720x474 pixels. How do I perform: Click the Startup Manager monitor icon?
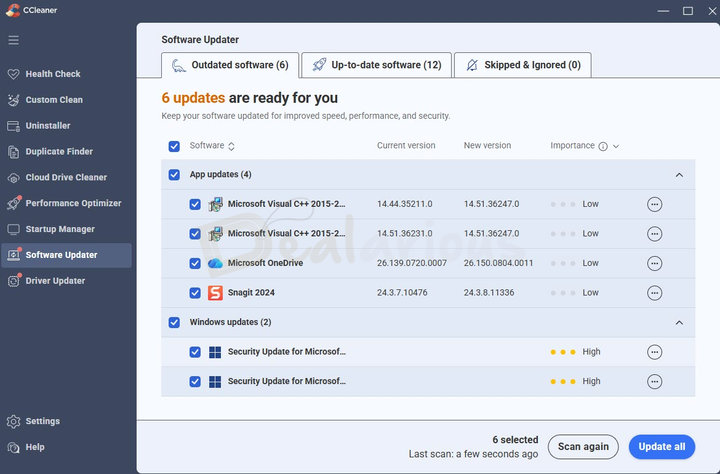point(13,229)
